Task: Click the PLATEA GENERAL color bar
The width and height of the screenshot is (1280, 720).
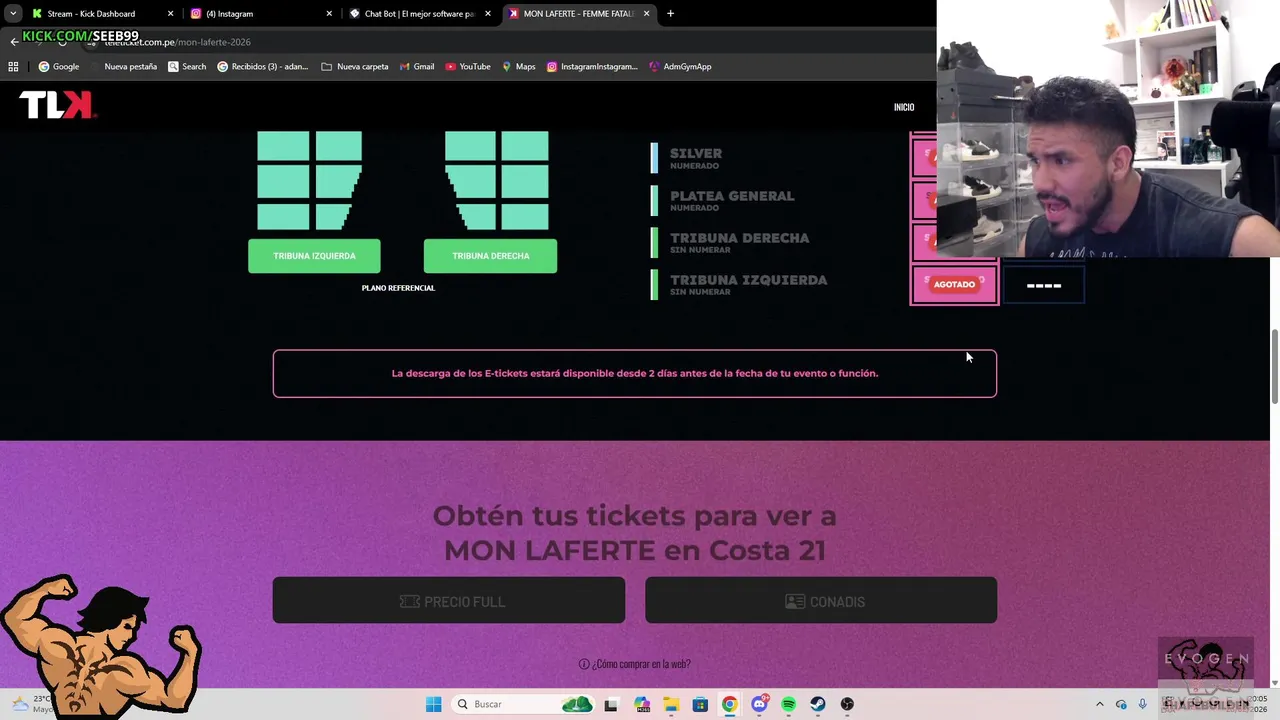Action: click(x=654, y=200)
